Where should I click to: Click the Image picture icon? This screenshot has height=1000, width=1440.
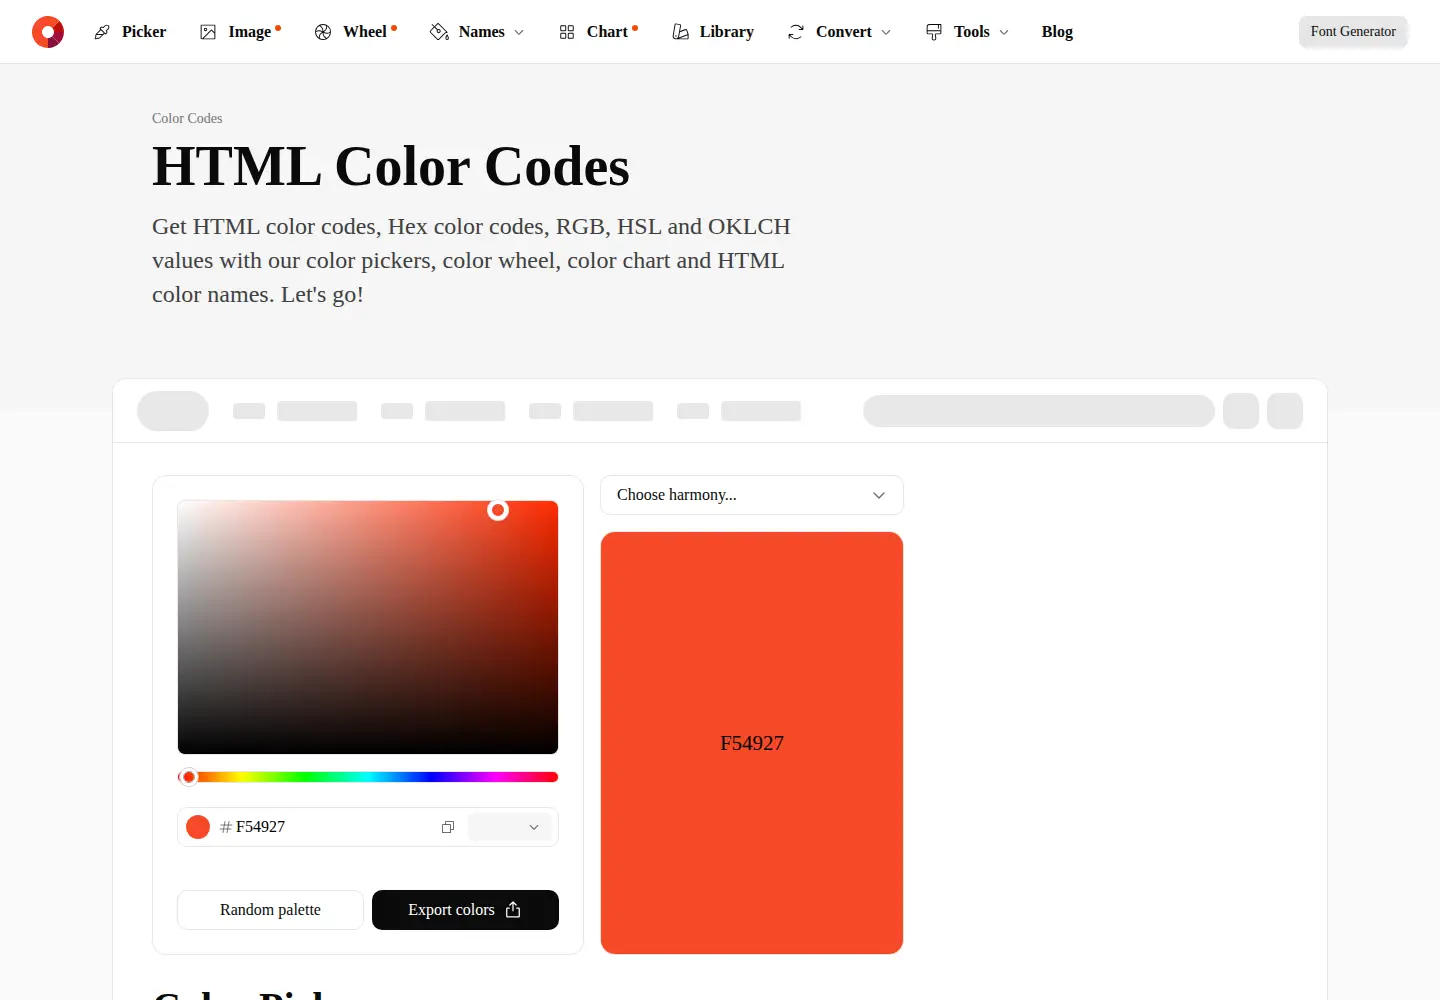208,32
